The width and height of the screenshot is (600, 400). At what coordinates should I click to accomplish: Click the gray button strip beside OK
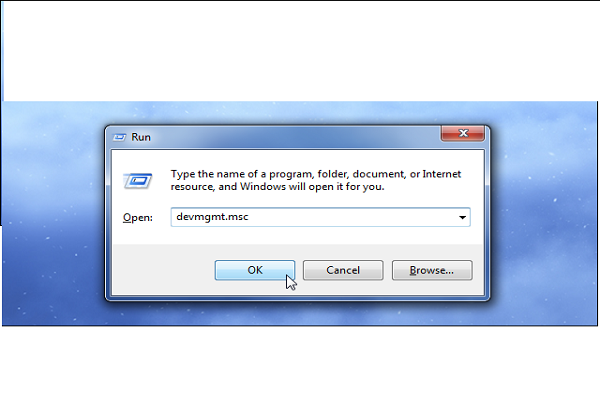pos(163,270)
